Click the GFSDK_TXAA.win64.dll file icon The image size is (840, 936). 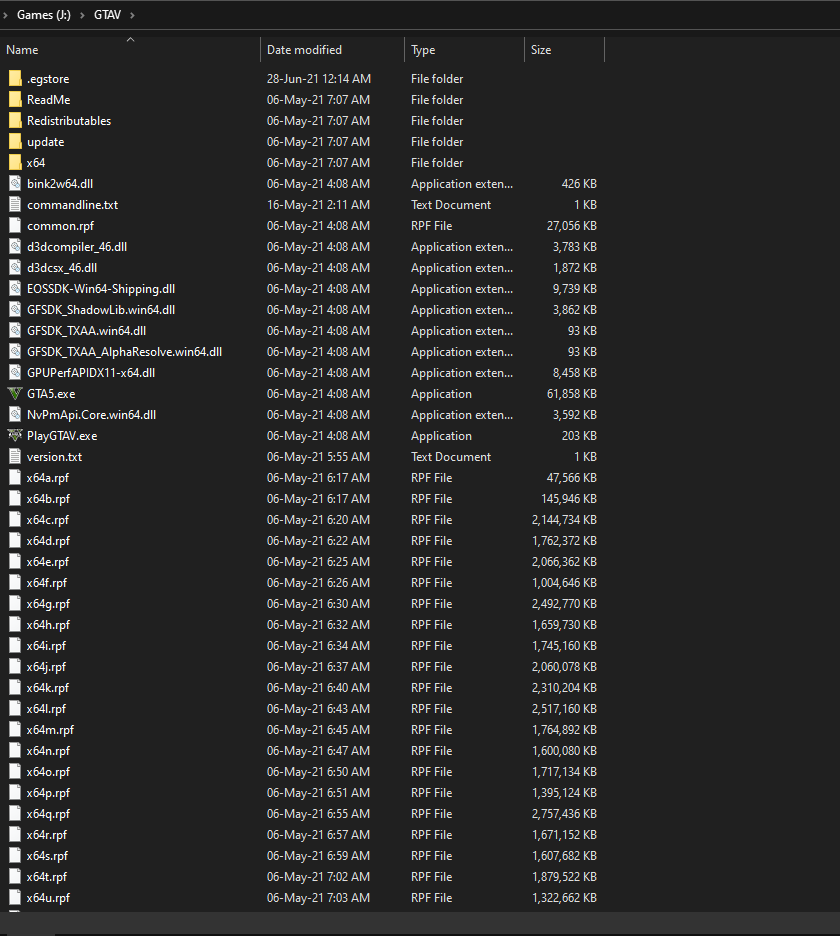tap(16, 331)
